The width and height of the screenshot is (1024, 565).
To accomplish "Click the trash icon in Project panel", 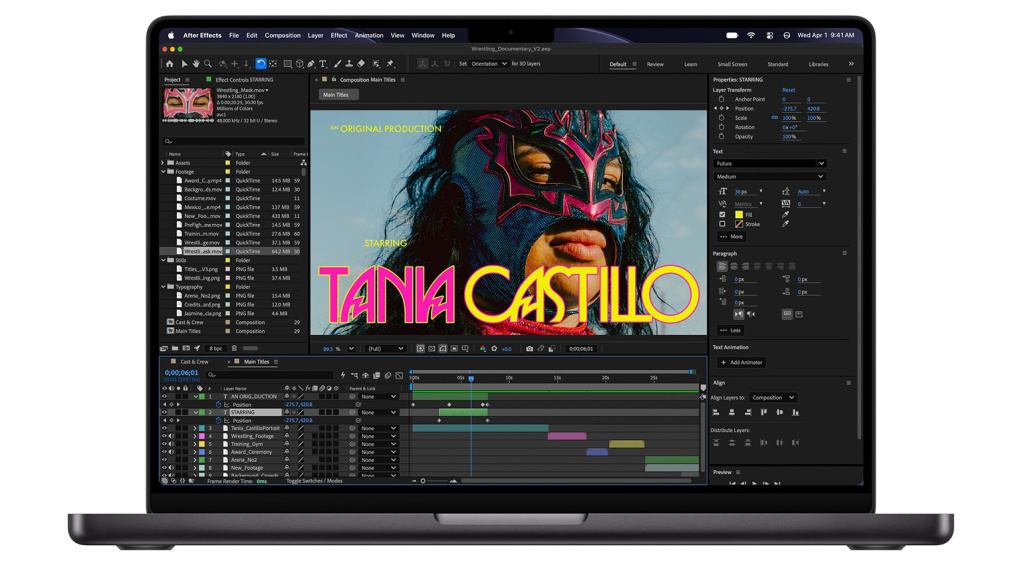I will click(x=234, y=348).
